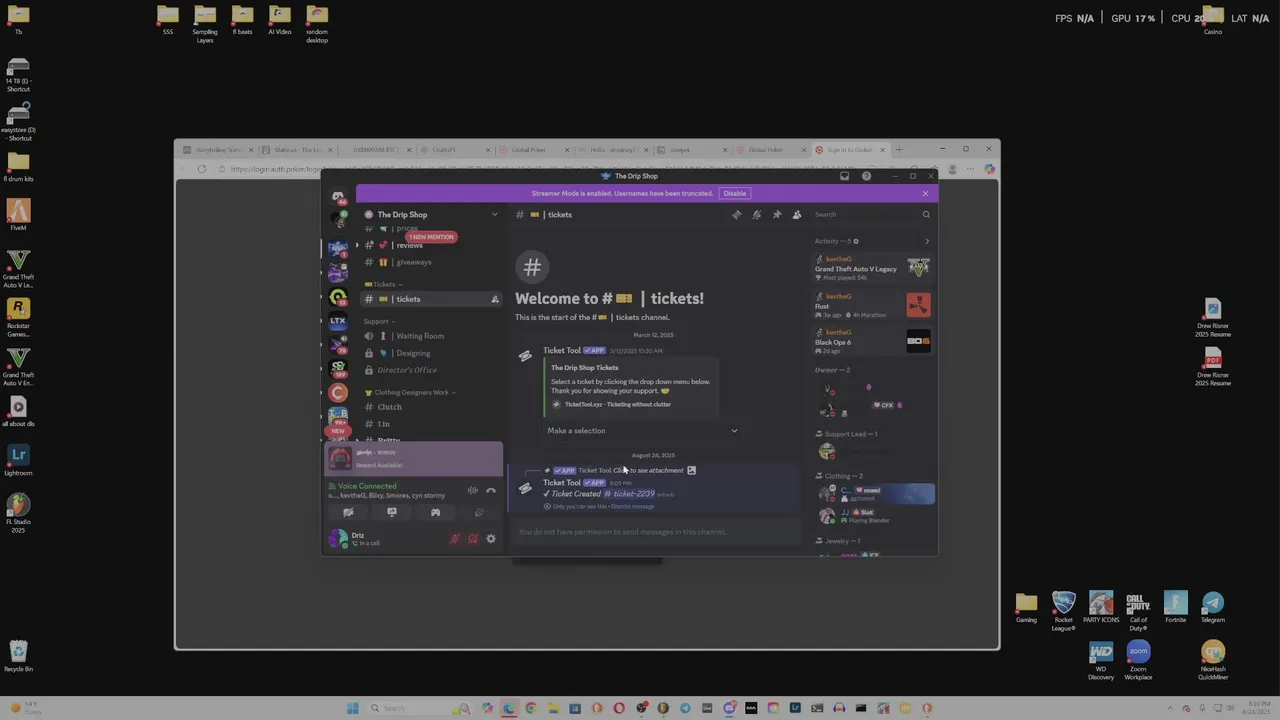This screenshot has width=1280, height=720.
Task: Open Discord help question-mark icon
Action: click(x=866, y=176)
